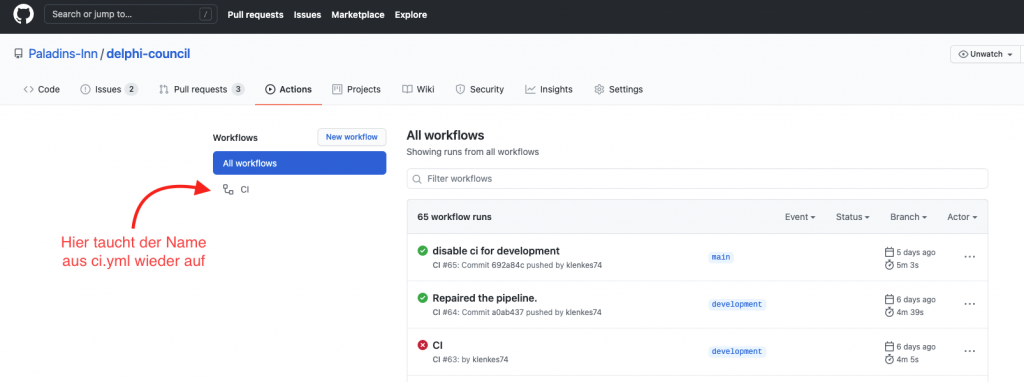Click the New workflow button
Image resolution: width=1024 pixels, height=382 pixels.
352,137
